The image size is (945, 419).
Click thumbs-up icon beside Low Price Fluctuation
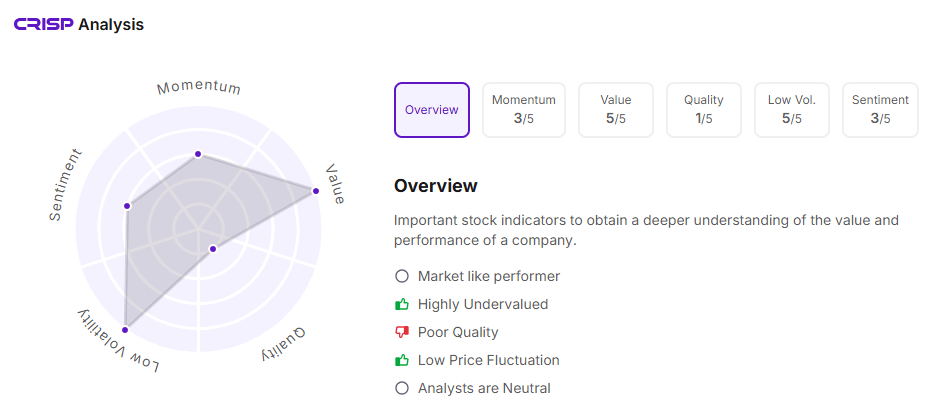pos(402,360)
